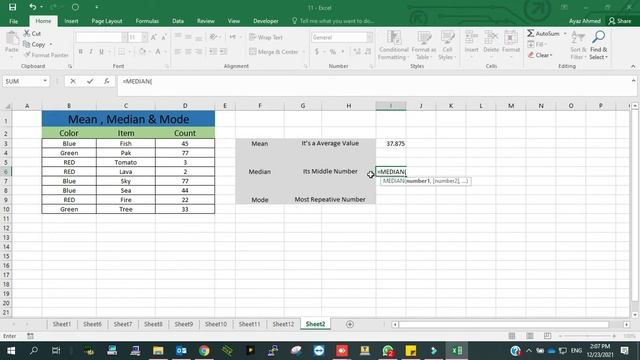Click the Sort & Filter icon
The height and width of the screenshot is (360, 640).
[x=578, y=38]
